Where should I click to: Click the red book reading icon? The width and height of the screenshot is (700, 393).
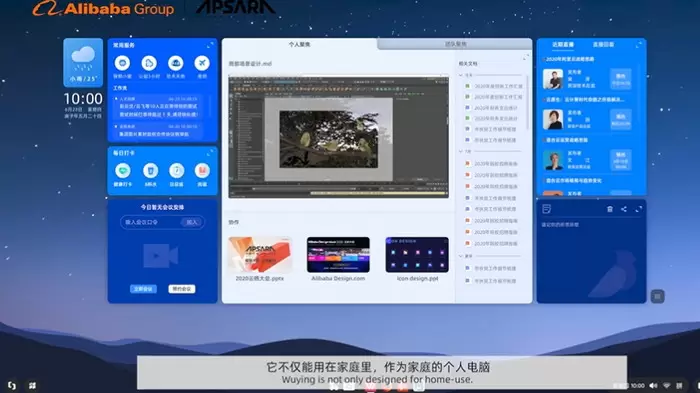click(x=202, y=170)
